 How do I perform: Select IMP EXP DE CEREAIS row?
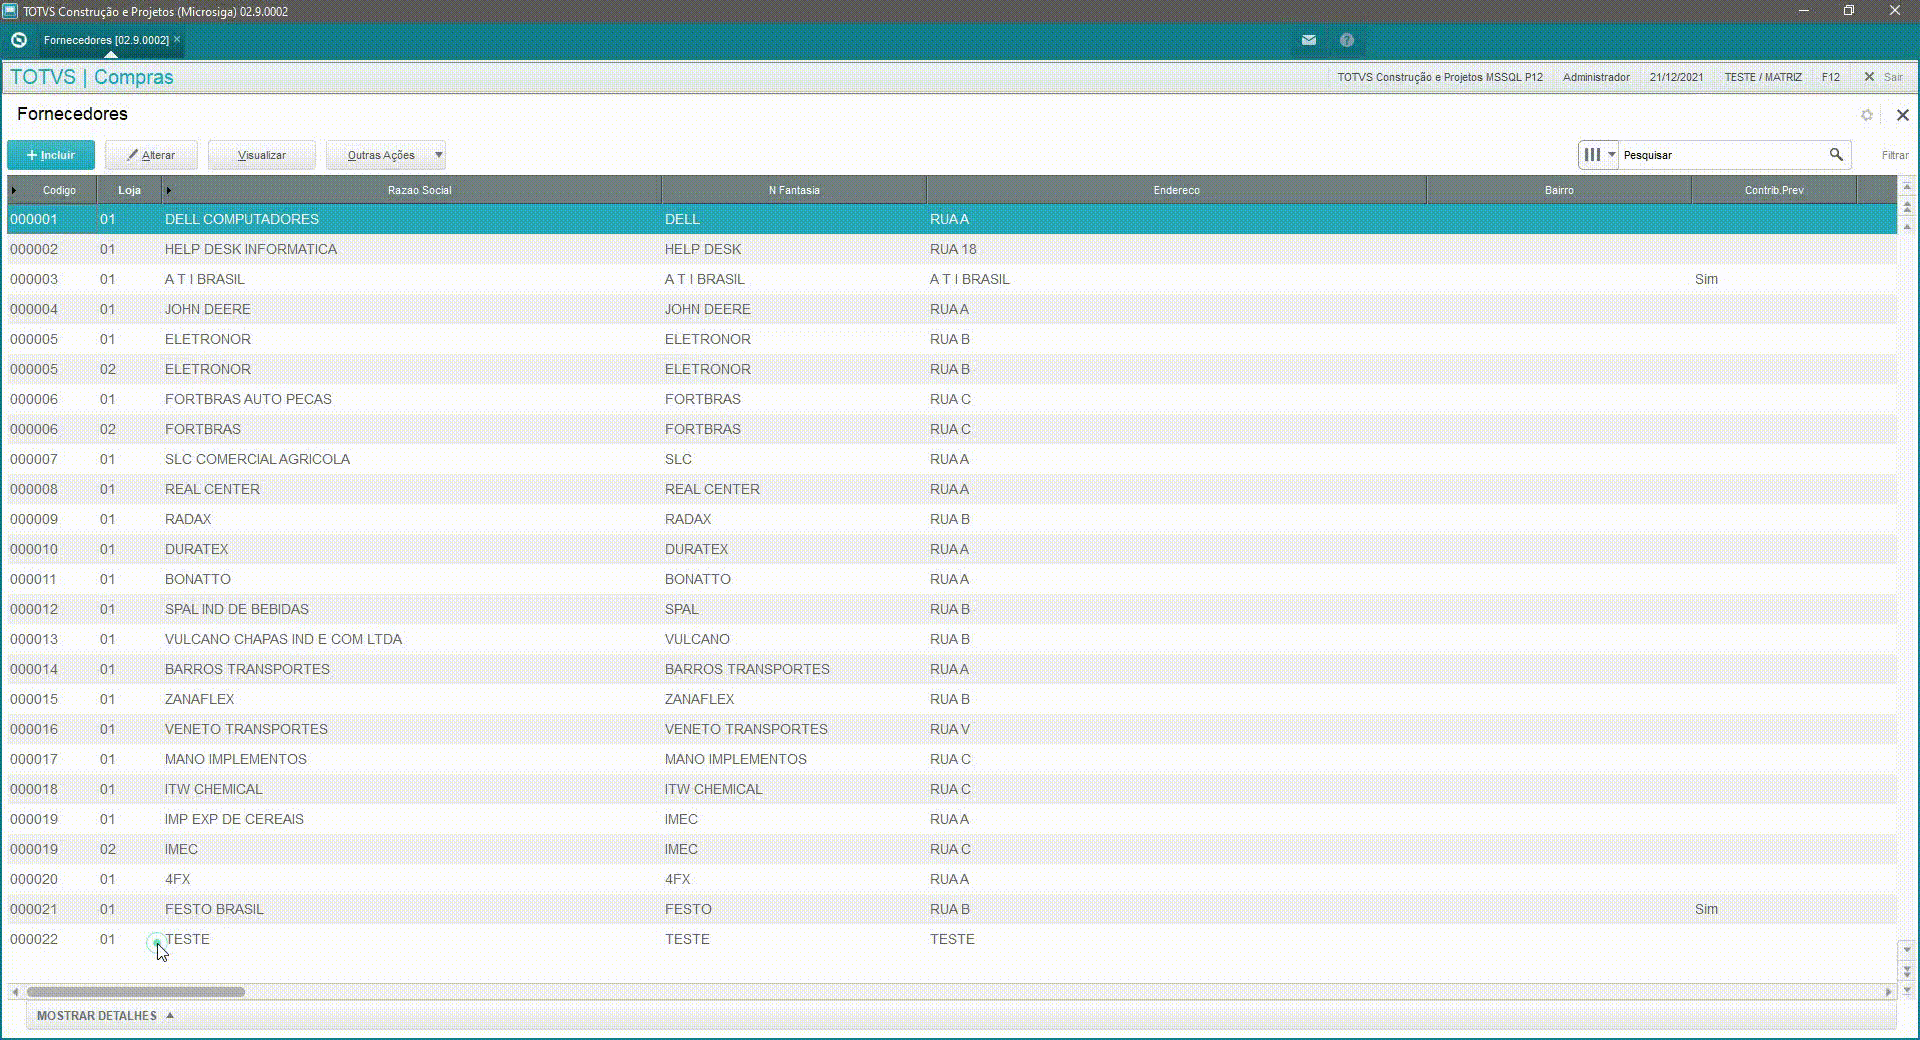pos(952,819)
